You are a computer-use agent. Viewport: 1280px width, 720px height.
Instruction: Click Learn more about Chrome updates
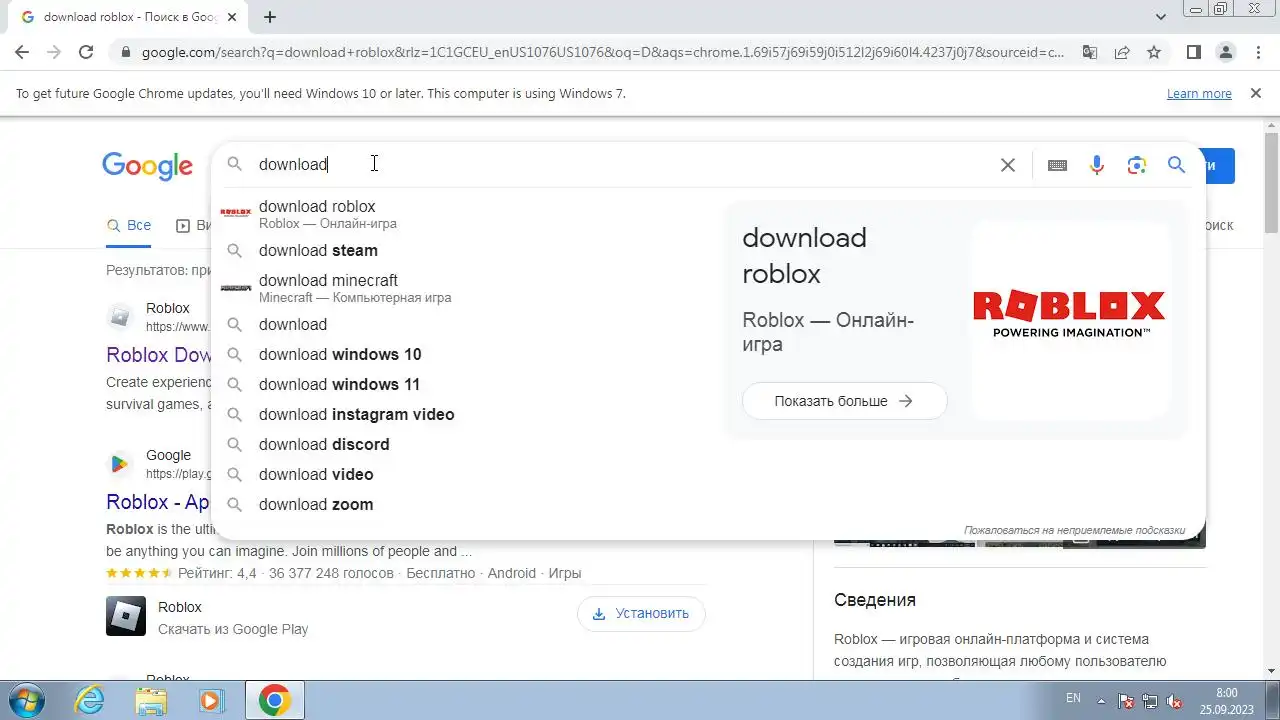pyautogui.click(x=1199, y=93)
